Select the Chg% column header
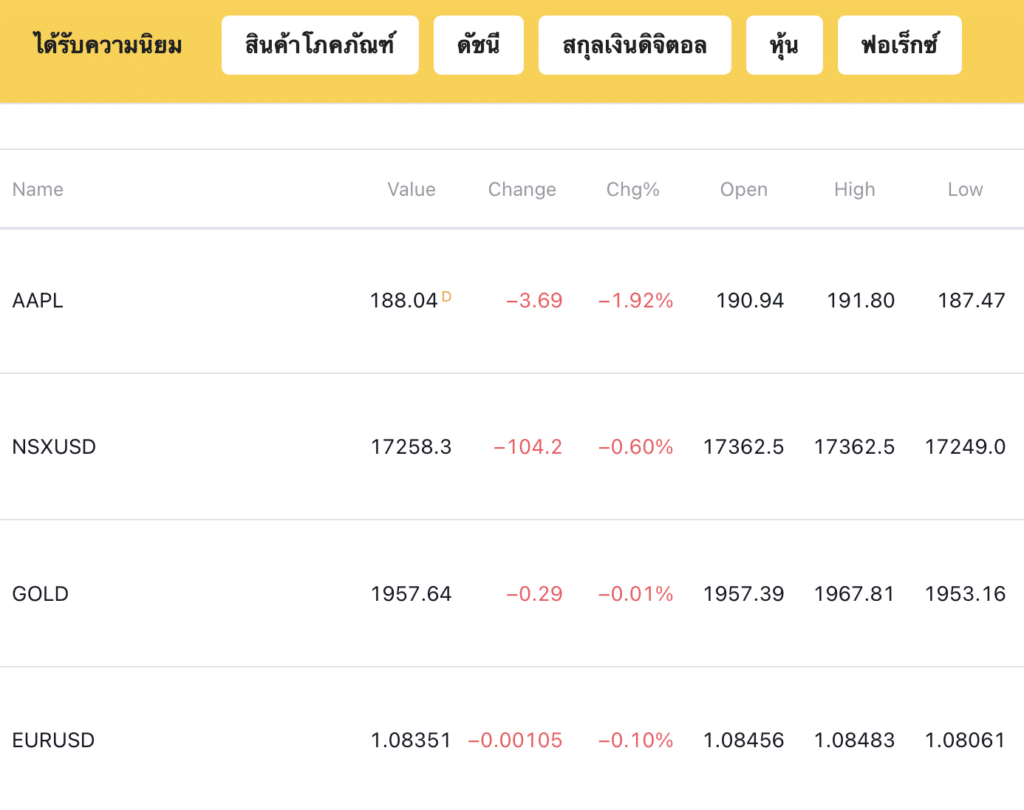 [x=633, y=189]
